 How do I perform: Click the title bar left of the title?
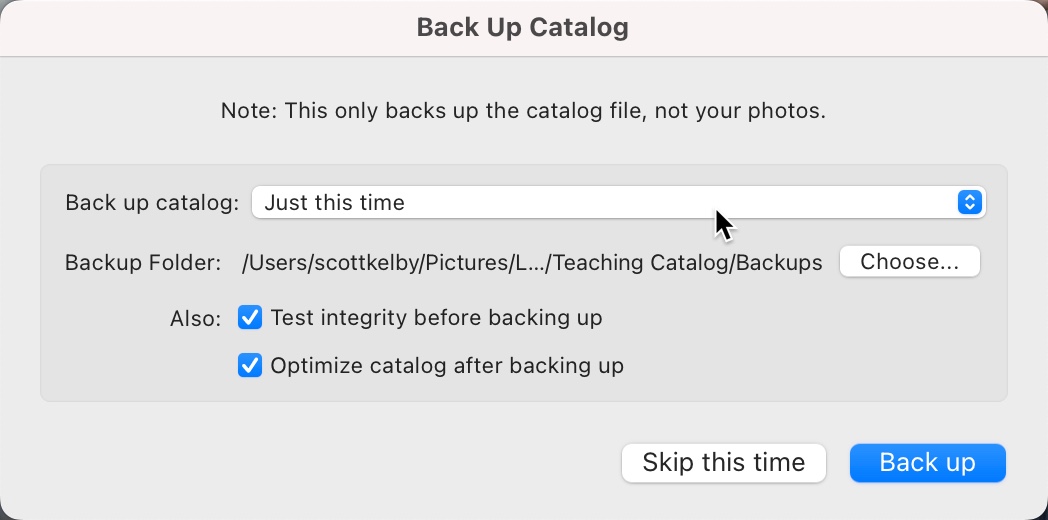click(200, 27)
